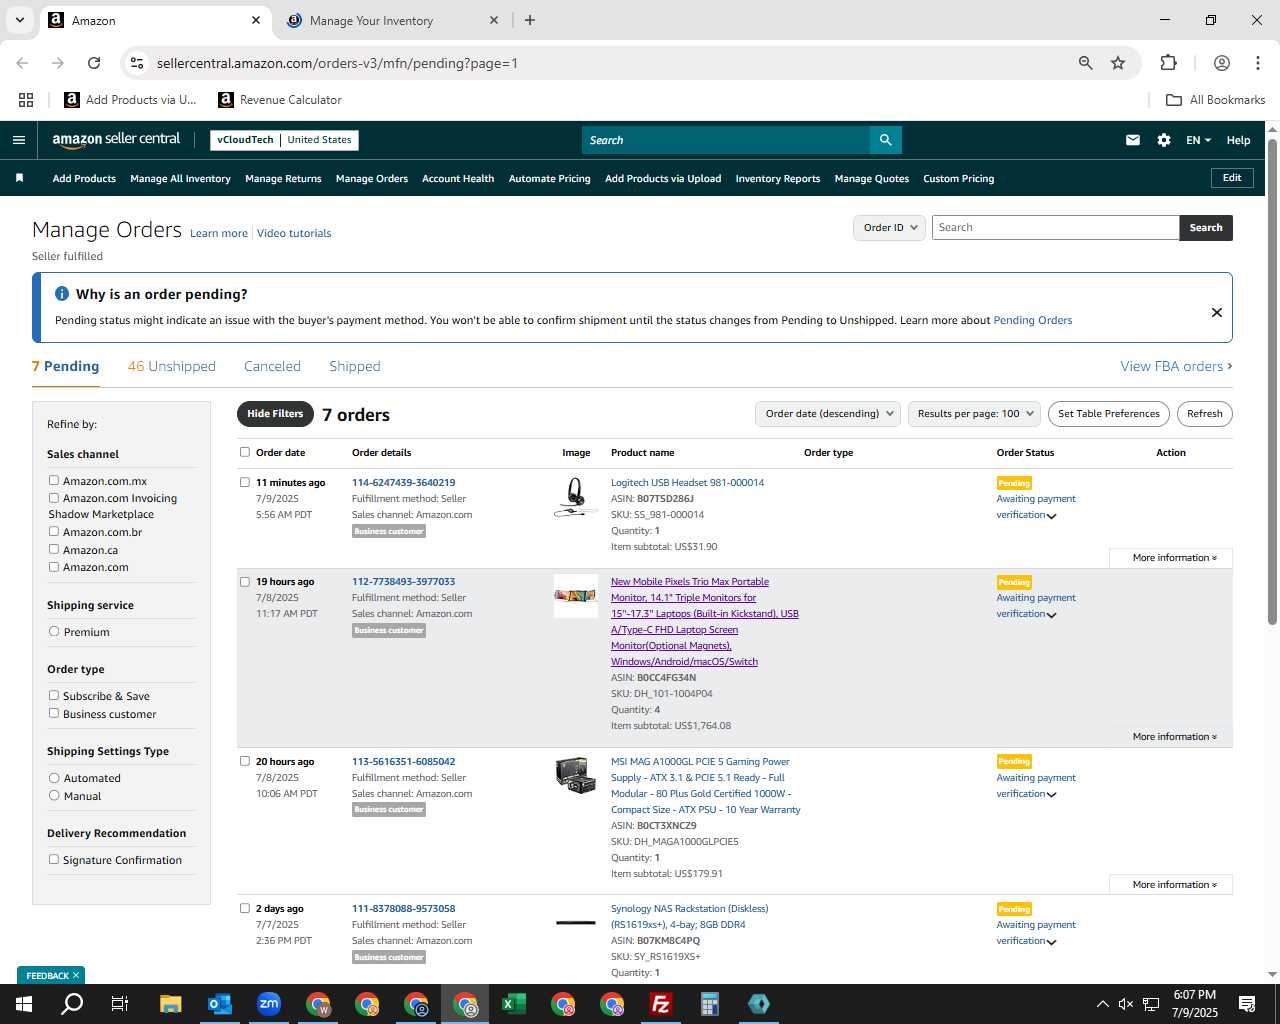The image size is (1280, 1024).
Task: Open a new browser tab
Action: (530, 20)
